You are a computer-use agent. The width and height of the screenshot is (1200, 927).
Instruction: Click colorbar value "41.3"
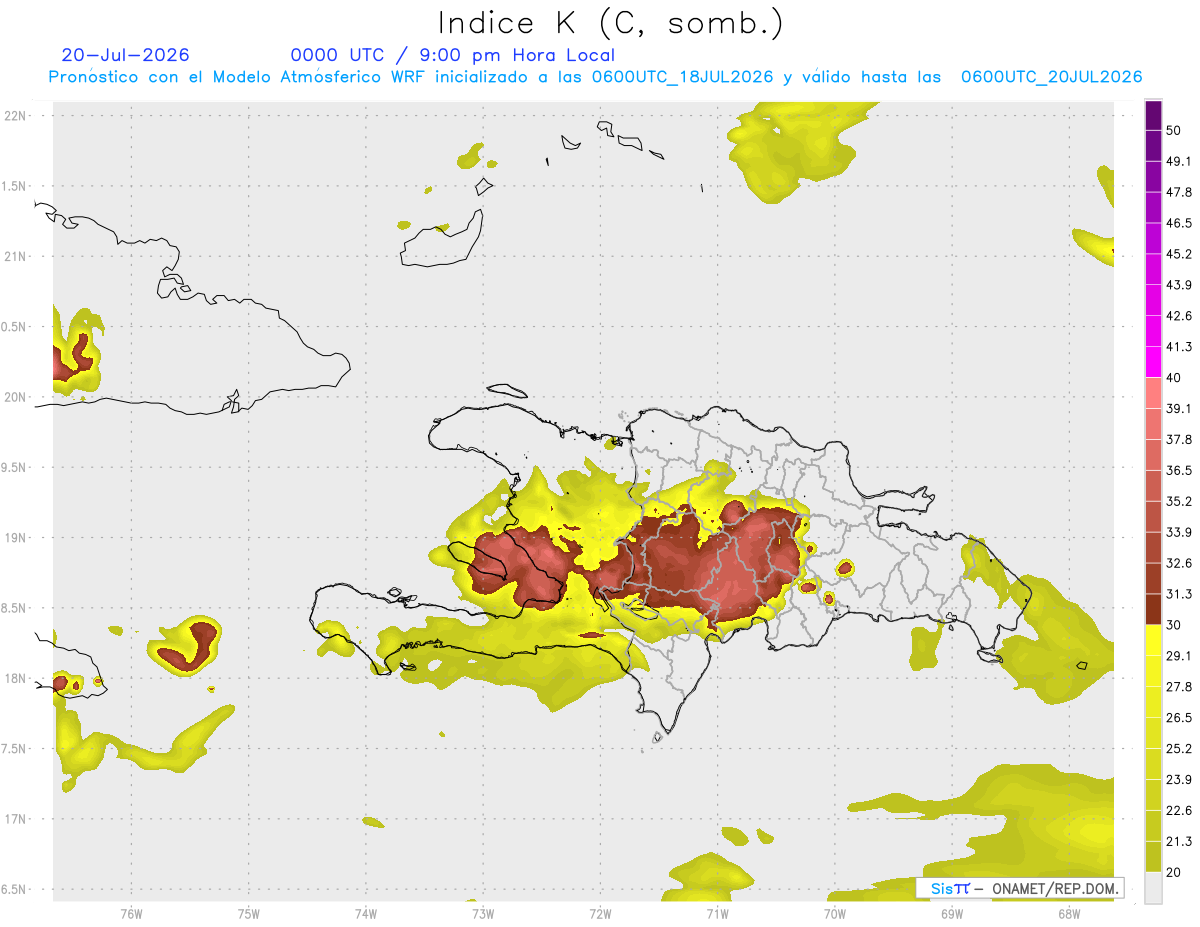(x=1179, y=346)
